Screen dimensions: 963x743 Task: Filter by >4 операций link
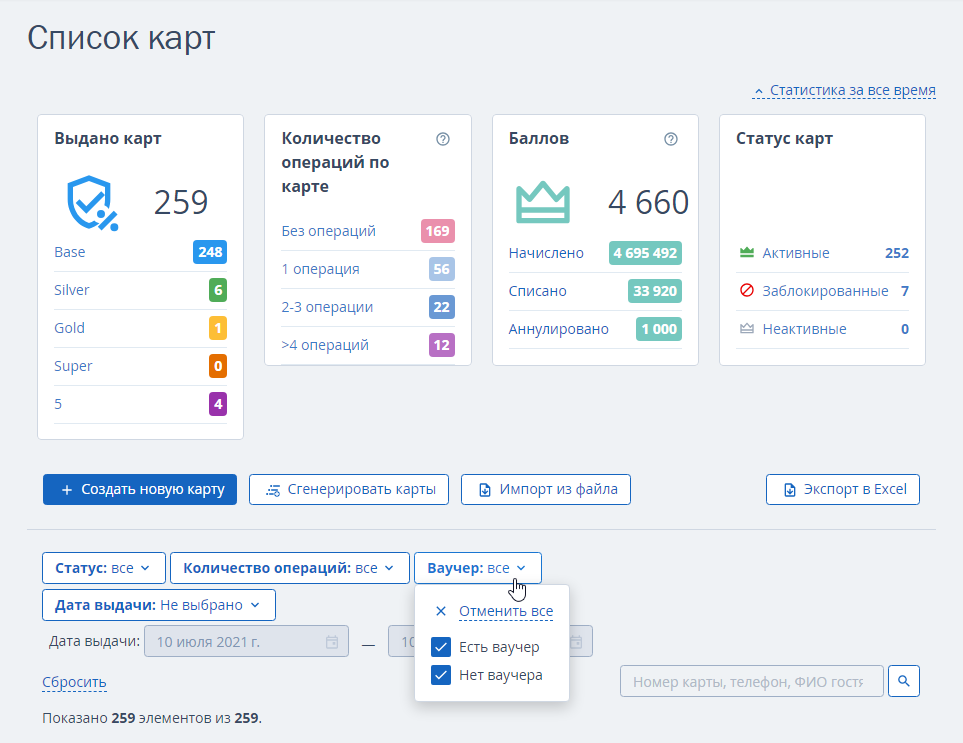click(325, 345)
